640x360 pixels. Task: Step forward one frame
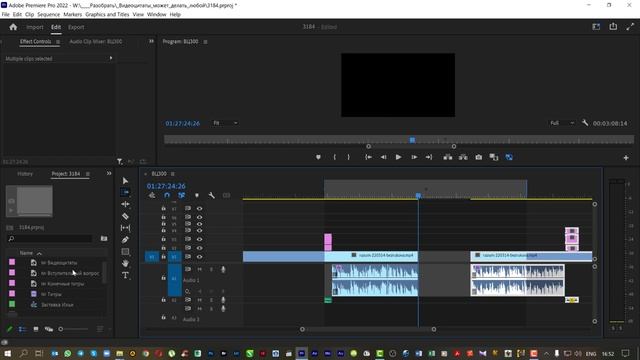point(414,157)
